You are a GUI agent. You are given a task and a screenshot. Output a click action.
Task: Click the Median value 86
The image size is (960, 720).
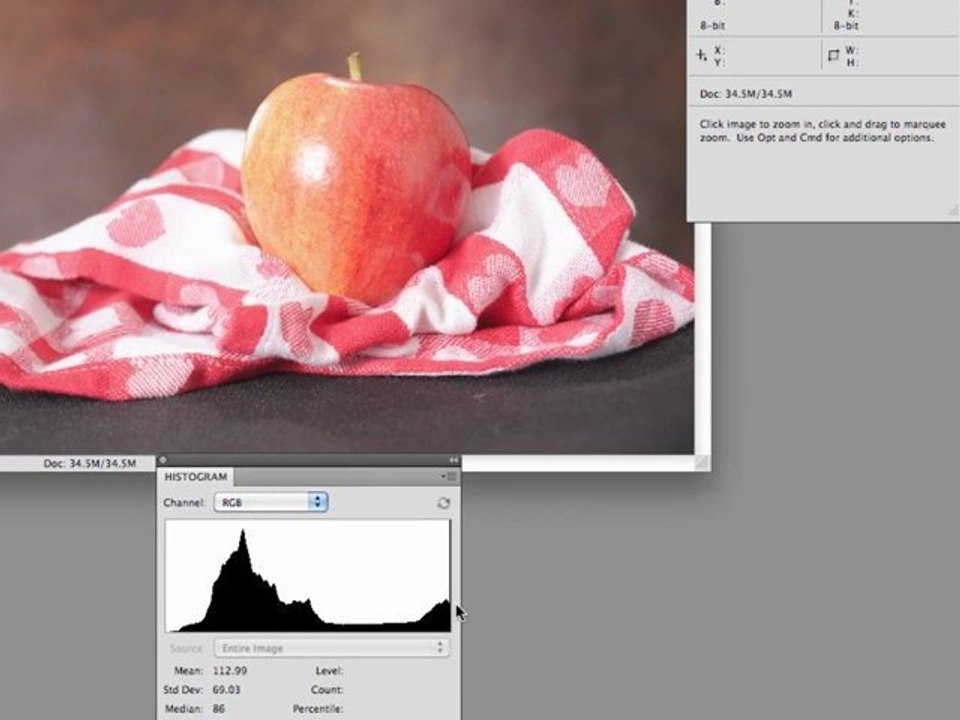click(219, 708)
